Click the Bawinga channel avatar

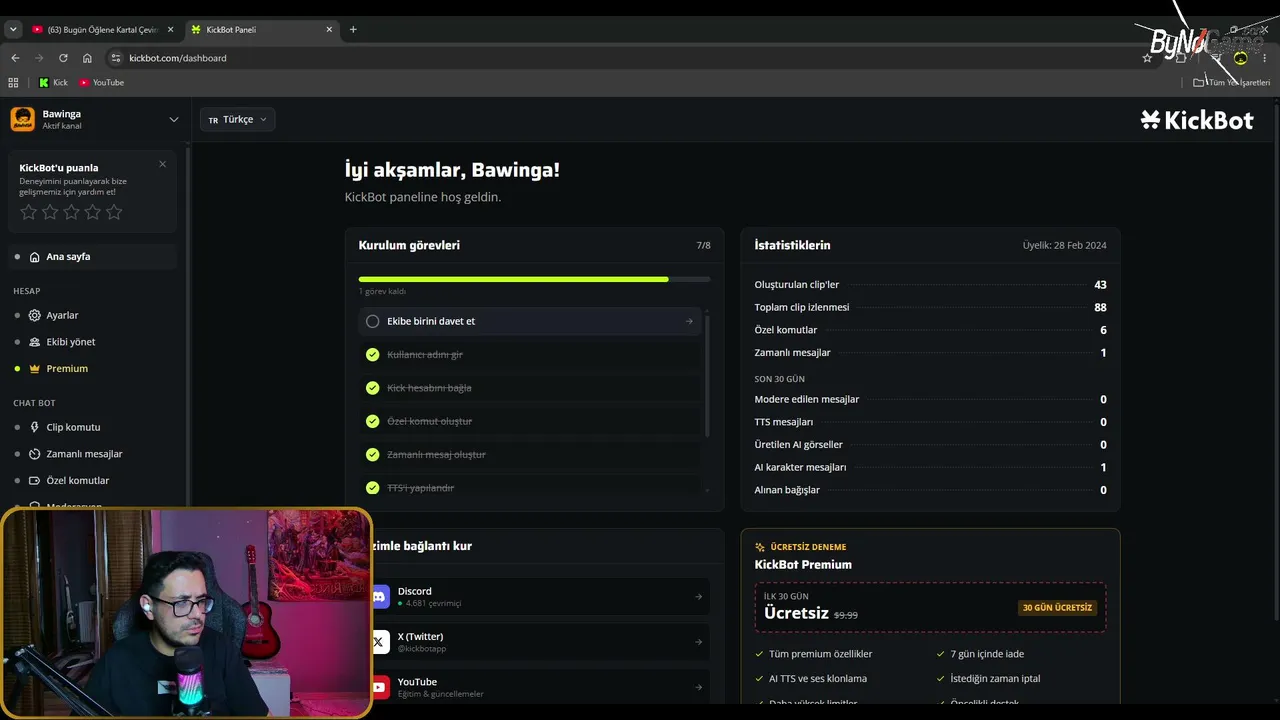[22, 119]
